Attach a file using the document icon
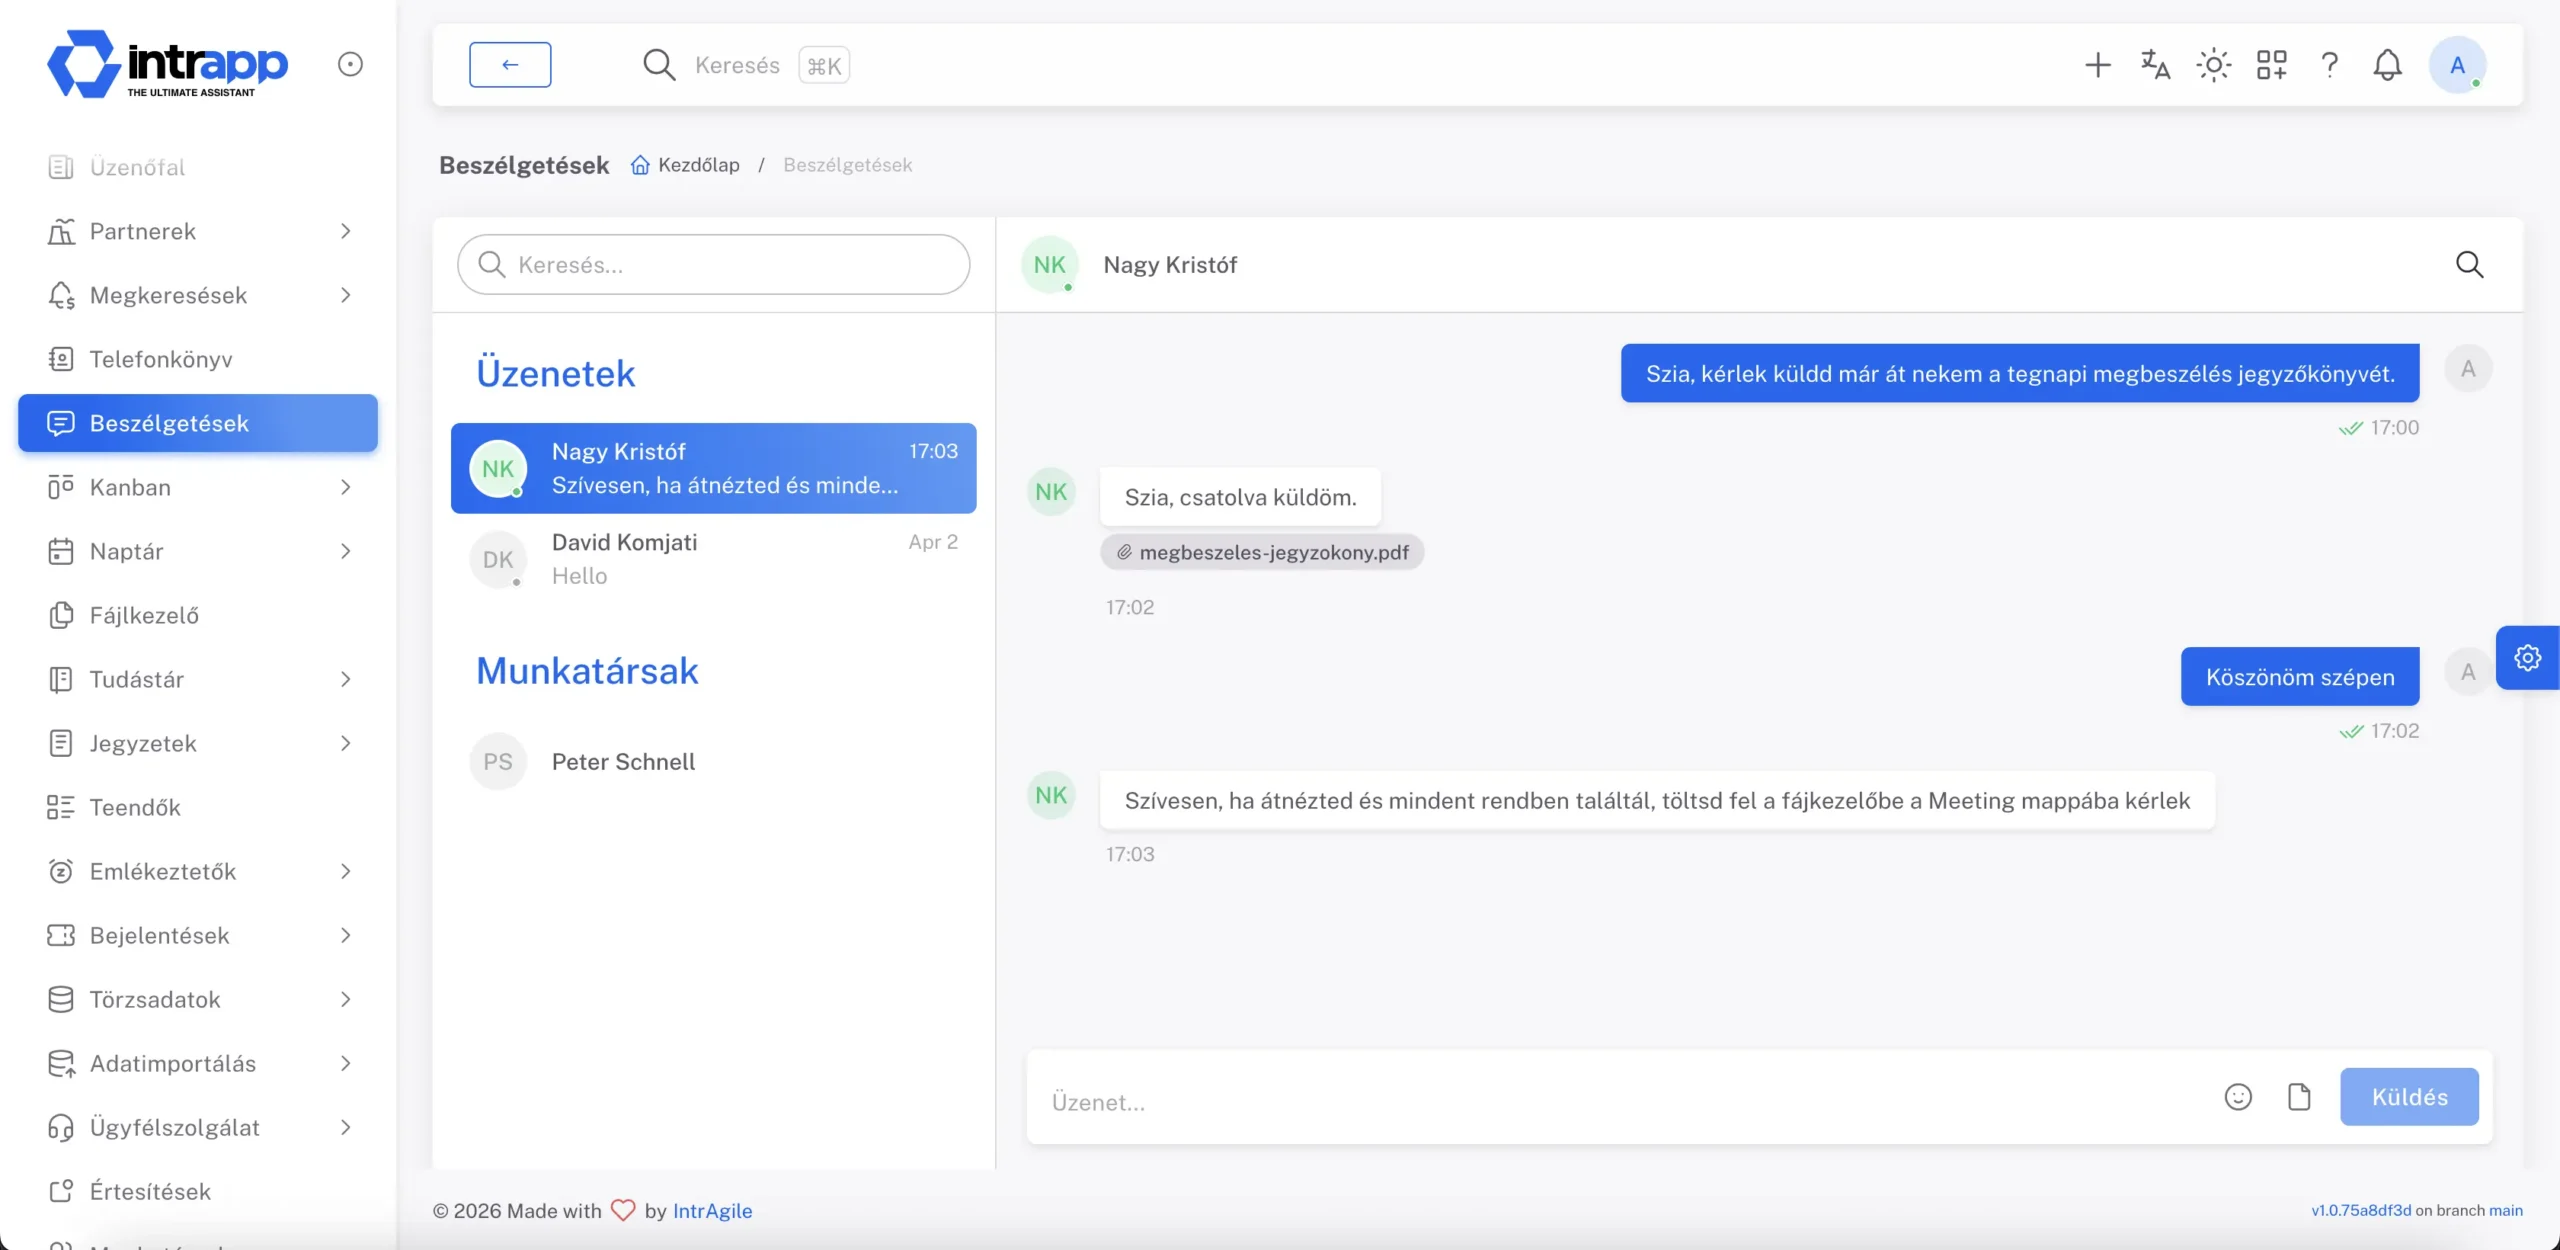2560x1250 pixels. coord(2299,1097)
